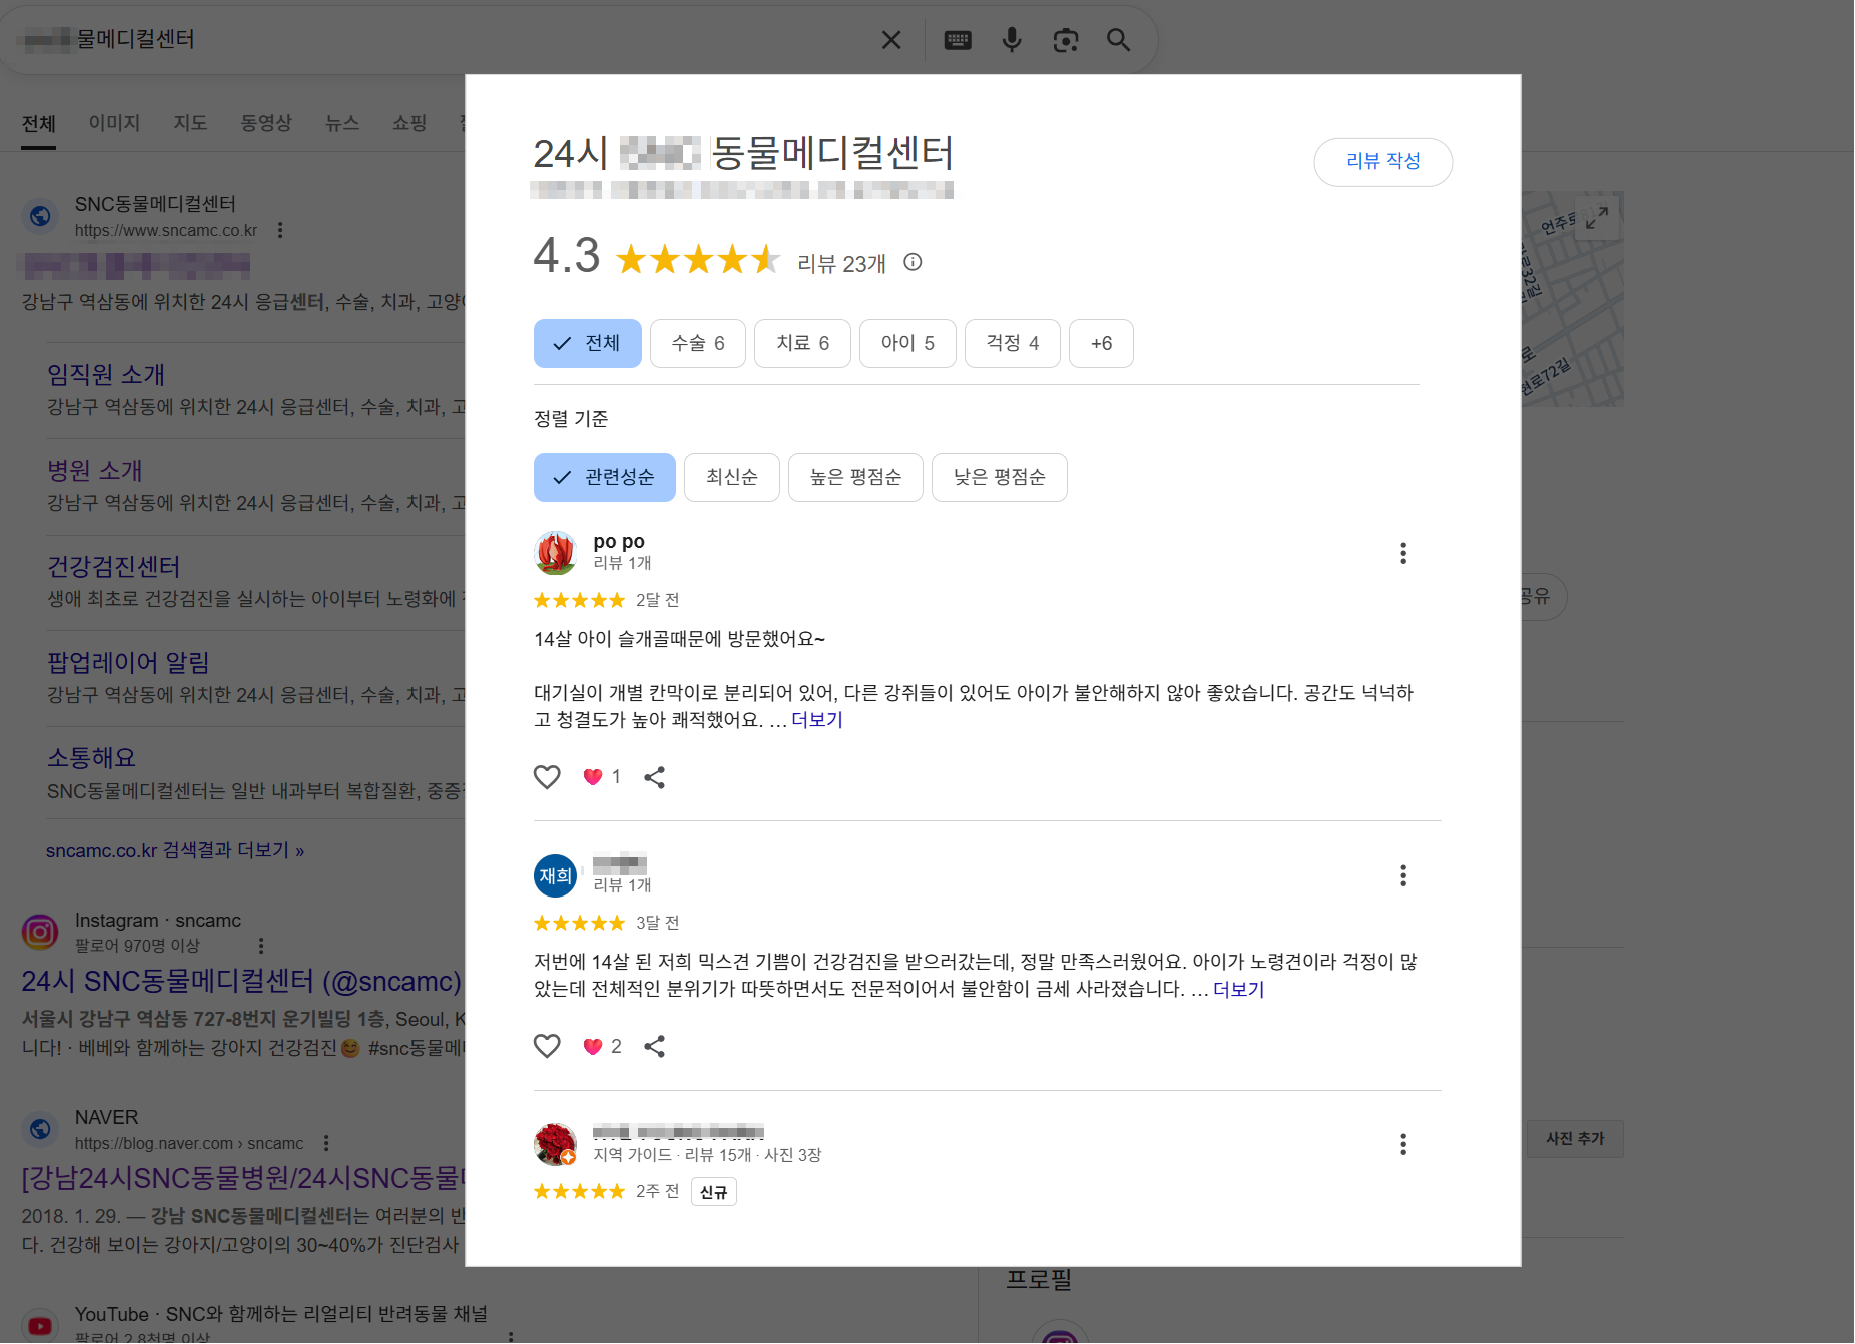Sort reviews by 최신순
This screenshot has width=1855, height=1344.
(731, 478)
